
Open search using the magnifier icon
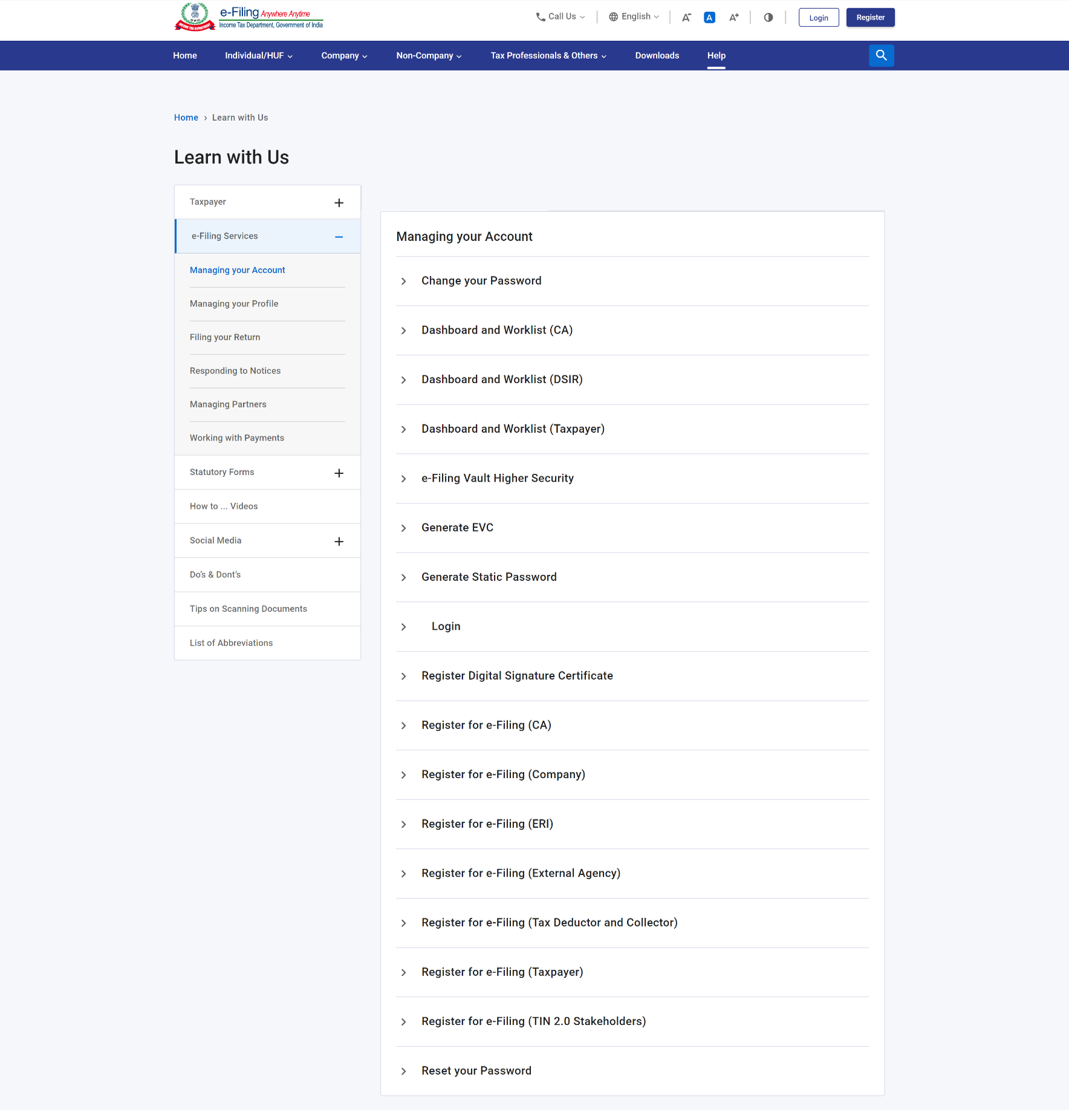click(881, 55)
